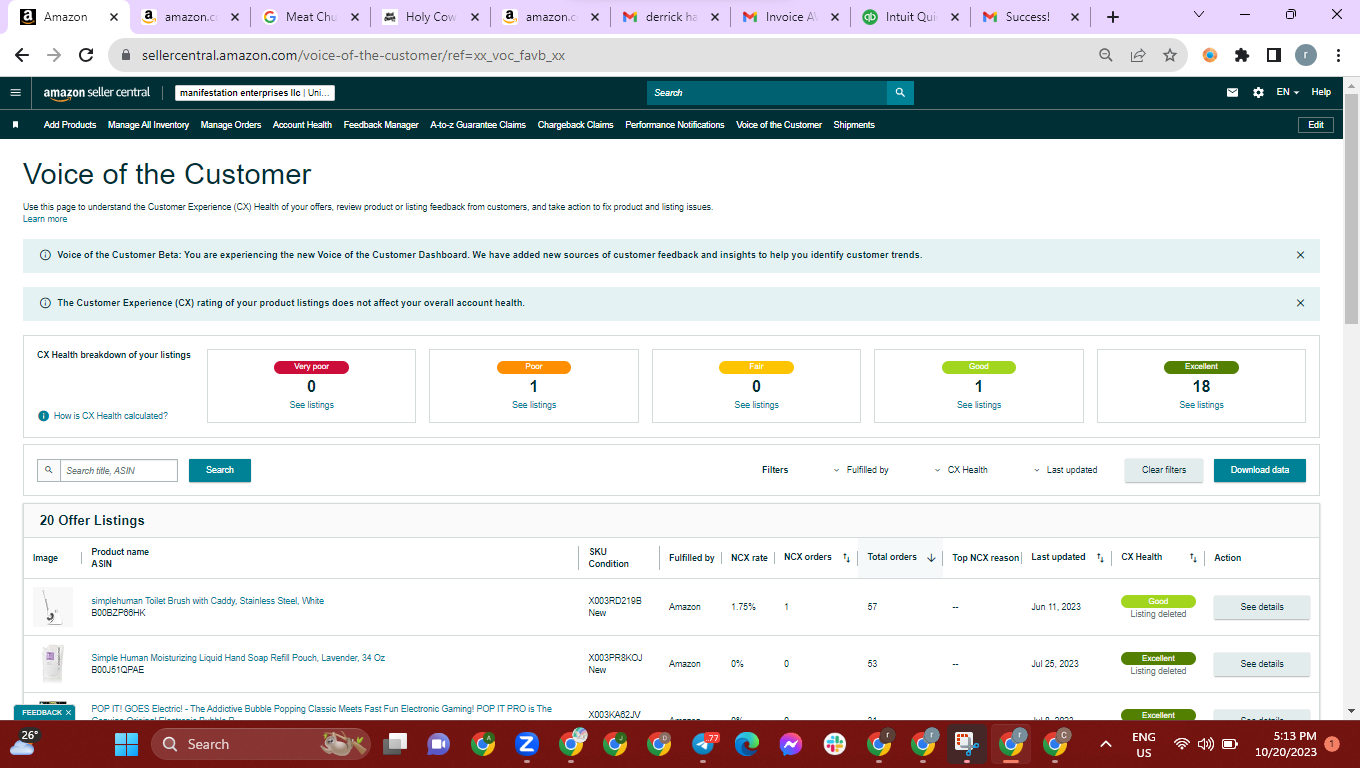Click Edit button in the nav bar

(x=1316, y=125)
